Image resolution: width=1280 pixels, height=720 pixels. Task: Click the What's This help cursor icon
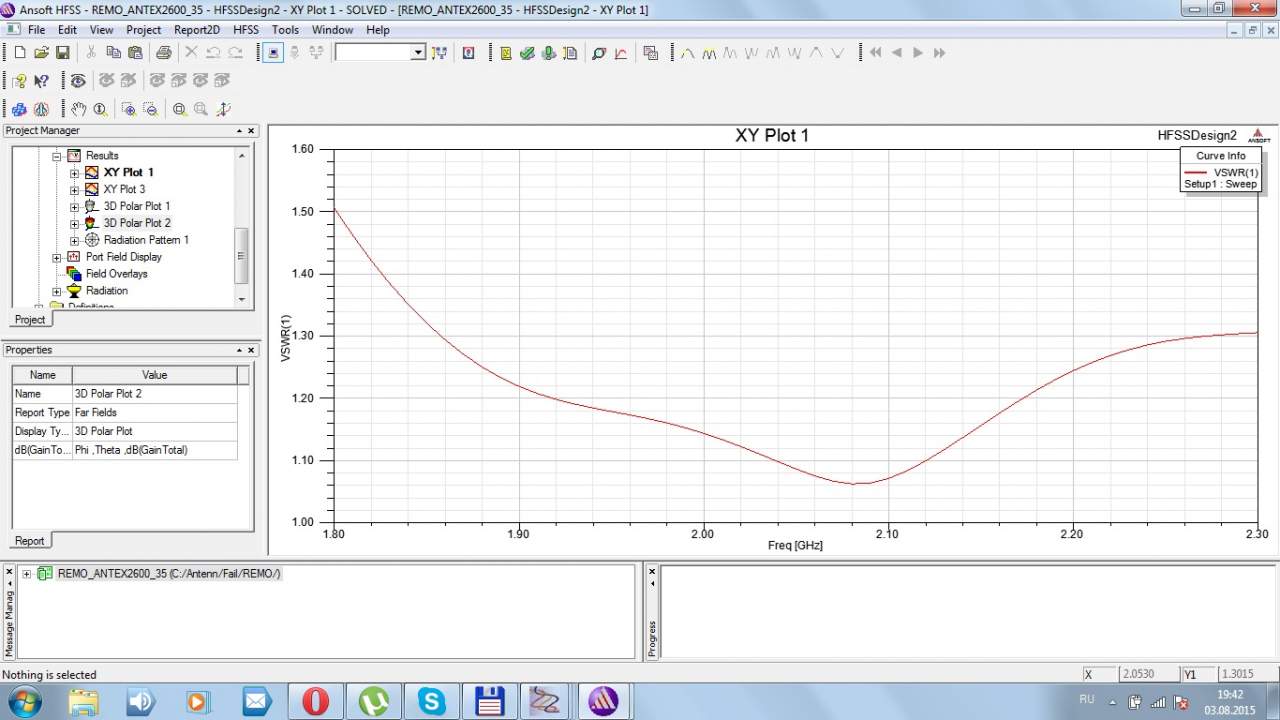point(41,81)
